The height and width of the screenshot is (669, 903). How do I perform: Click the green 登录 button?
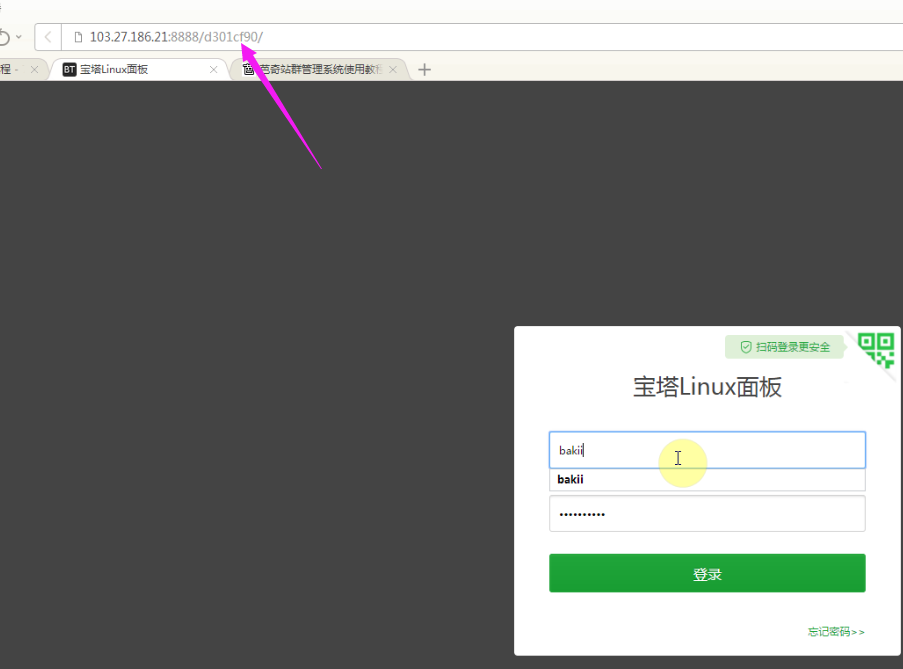pyautogui.click(x=707, y=573)
